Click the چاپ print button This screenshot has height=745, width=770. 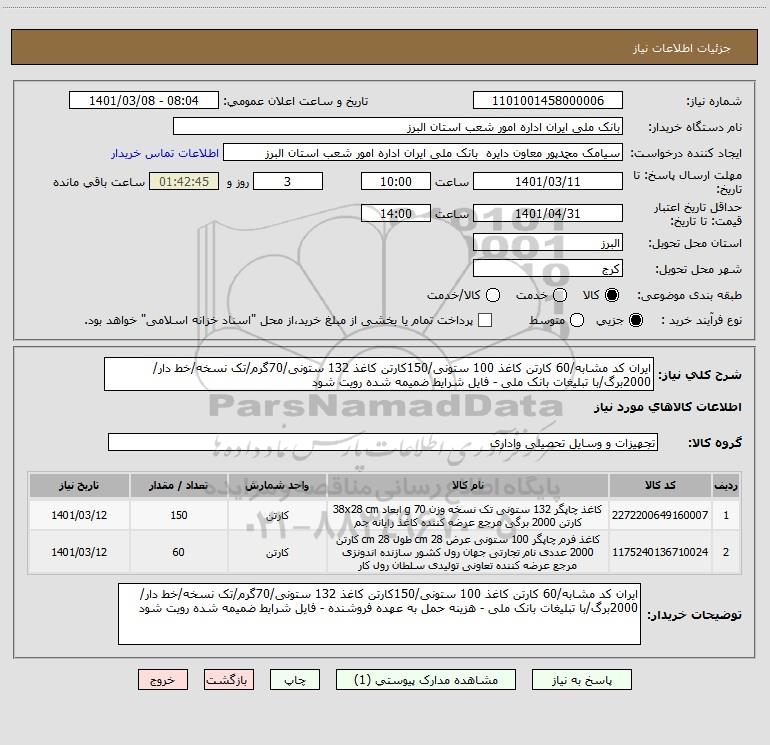pyautogui.click(x=295, y=680)
